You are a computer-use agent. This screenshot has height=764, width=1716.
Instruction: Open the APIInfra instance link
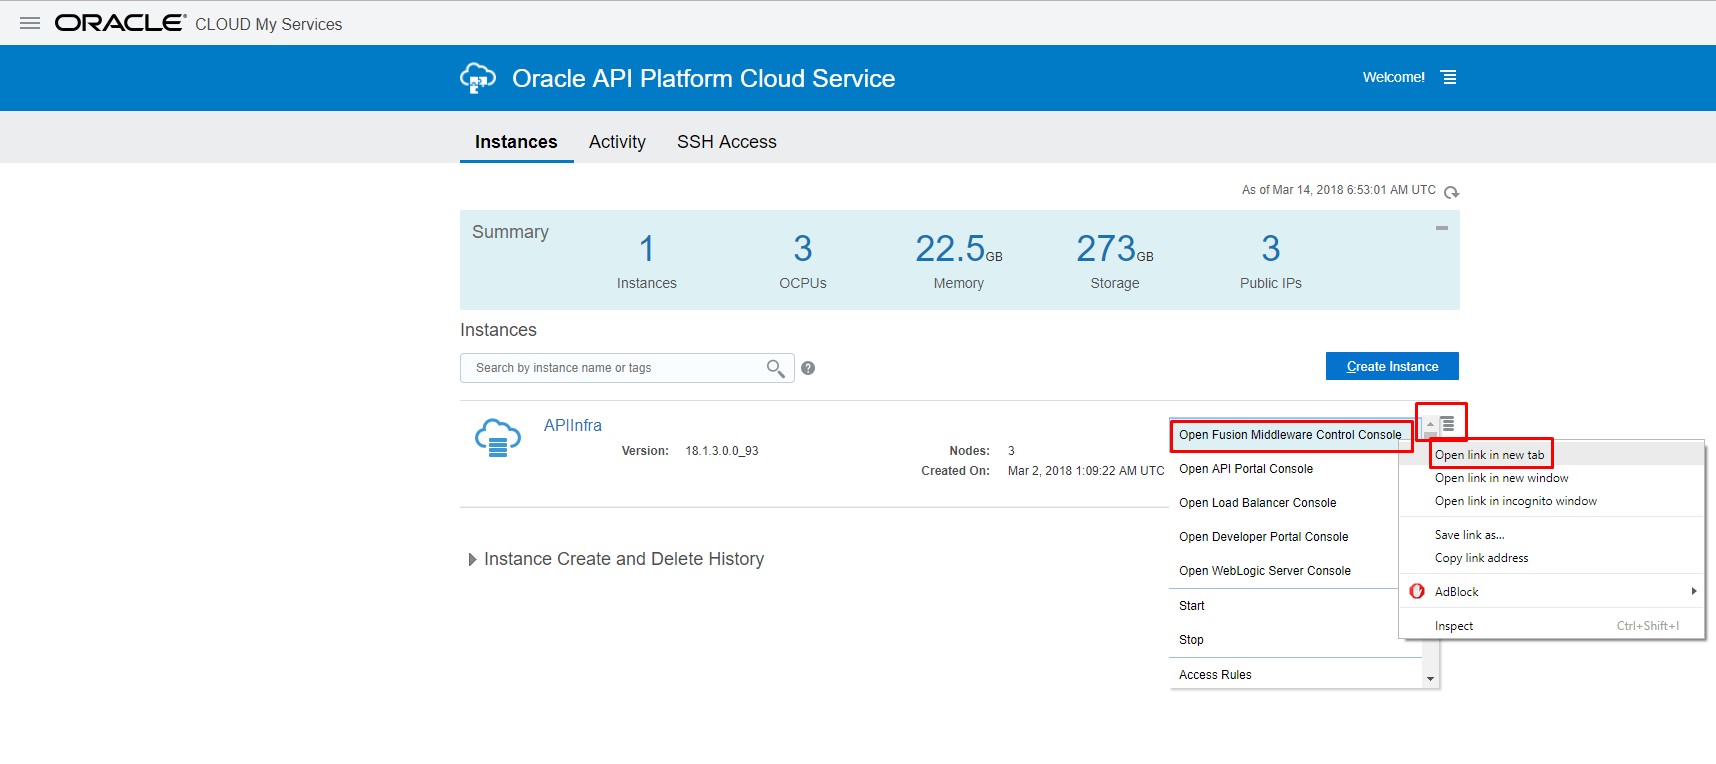coord(572,426)
